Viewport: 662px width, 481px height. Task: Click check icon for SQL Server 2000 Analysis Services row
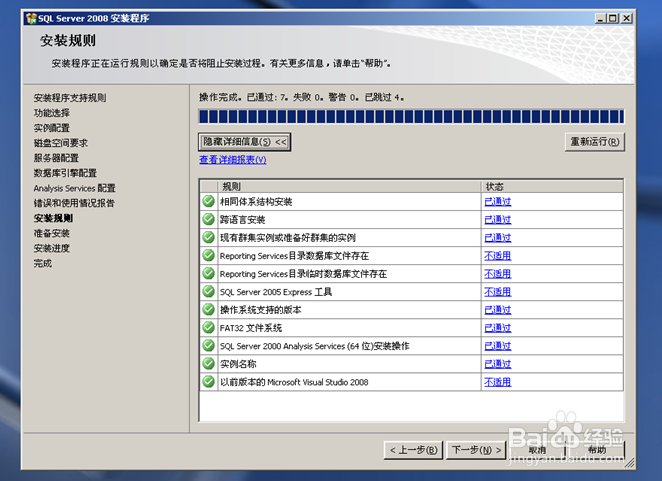[208, 345]
